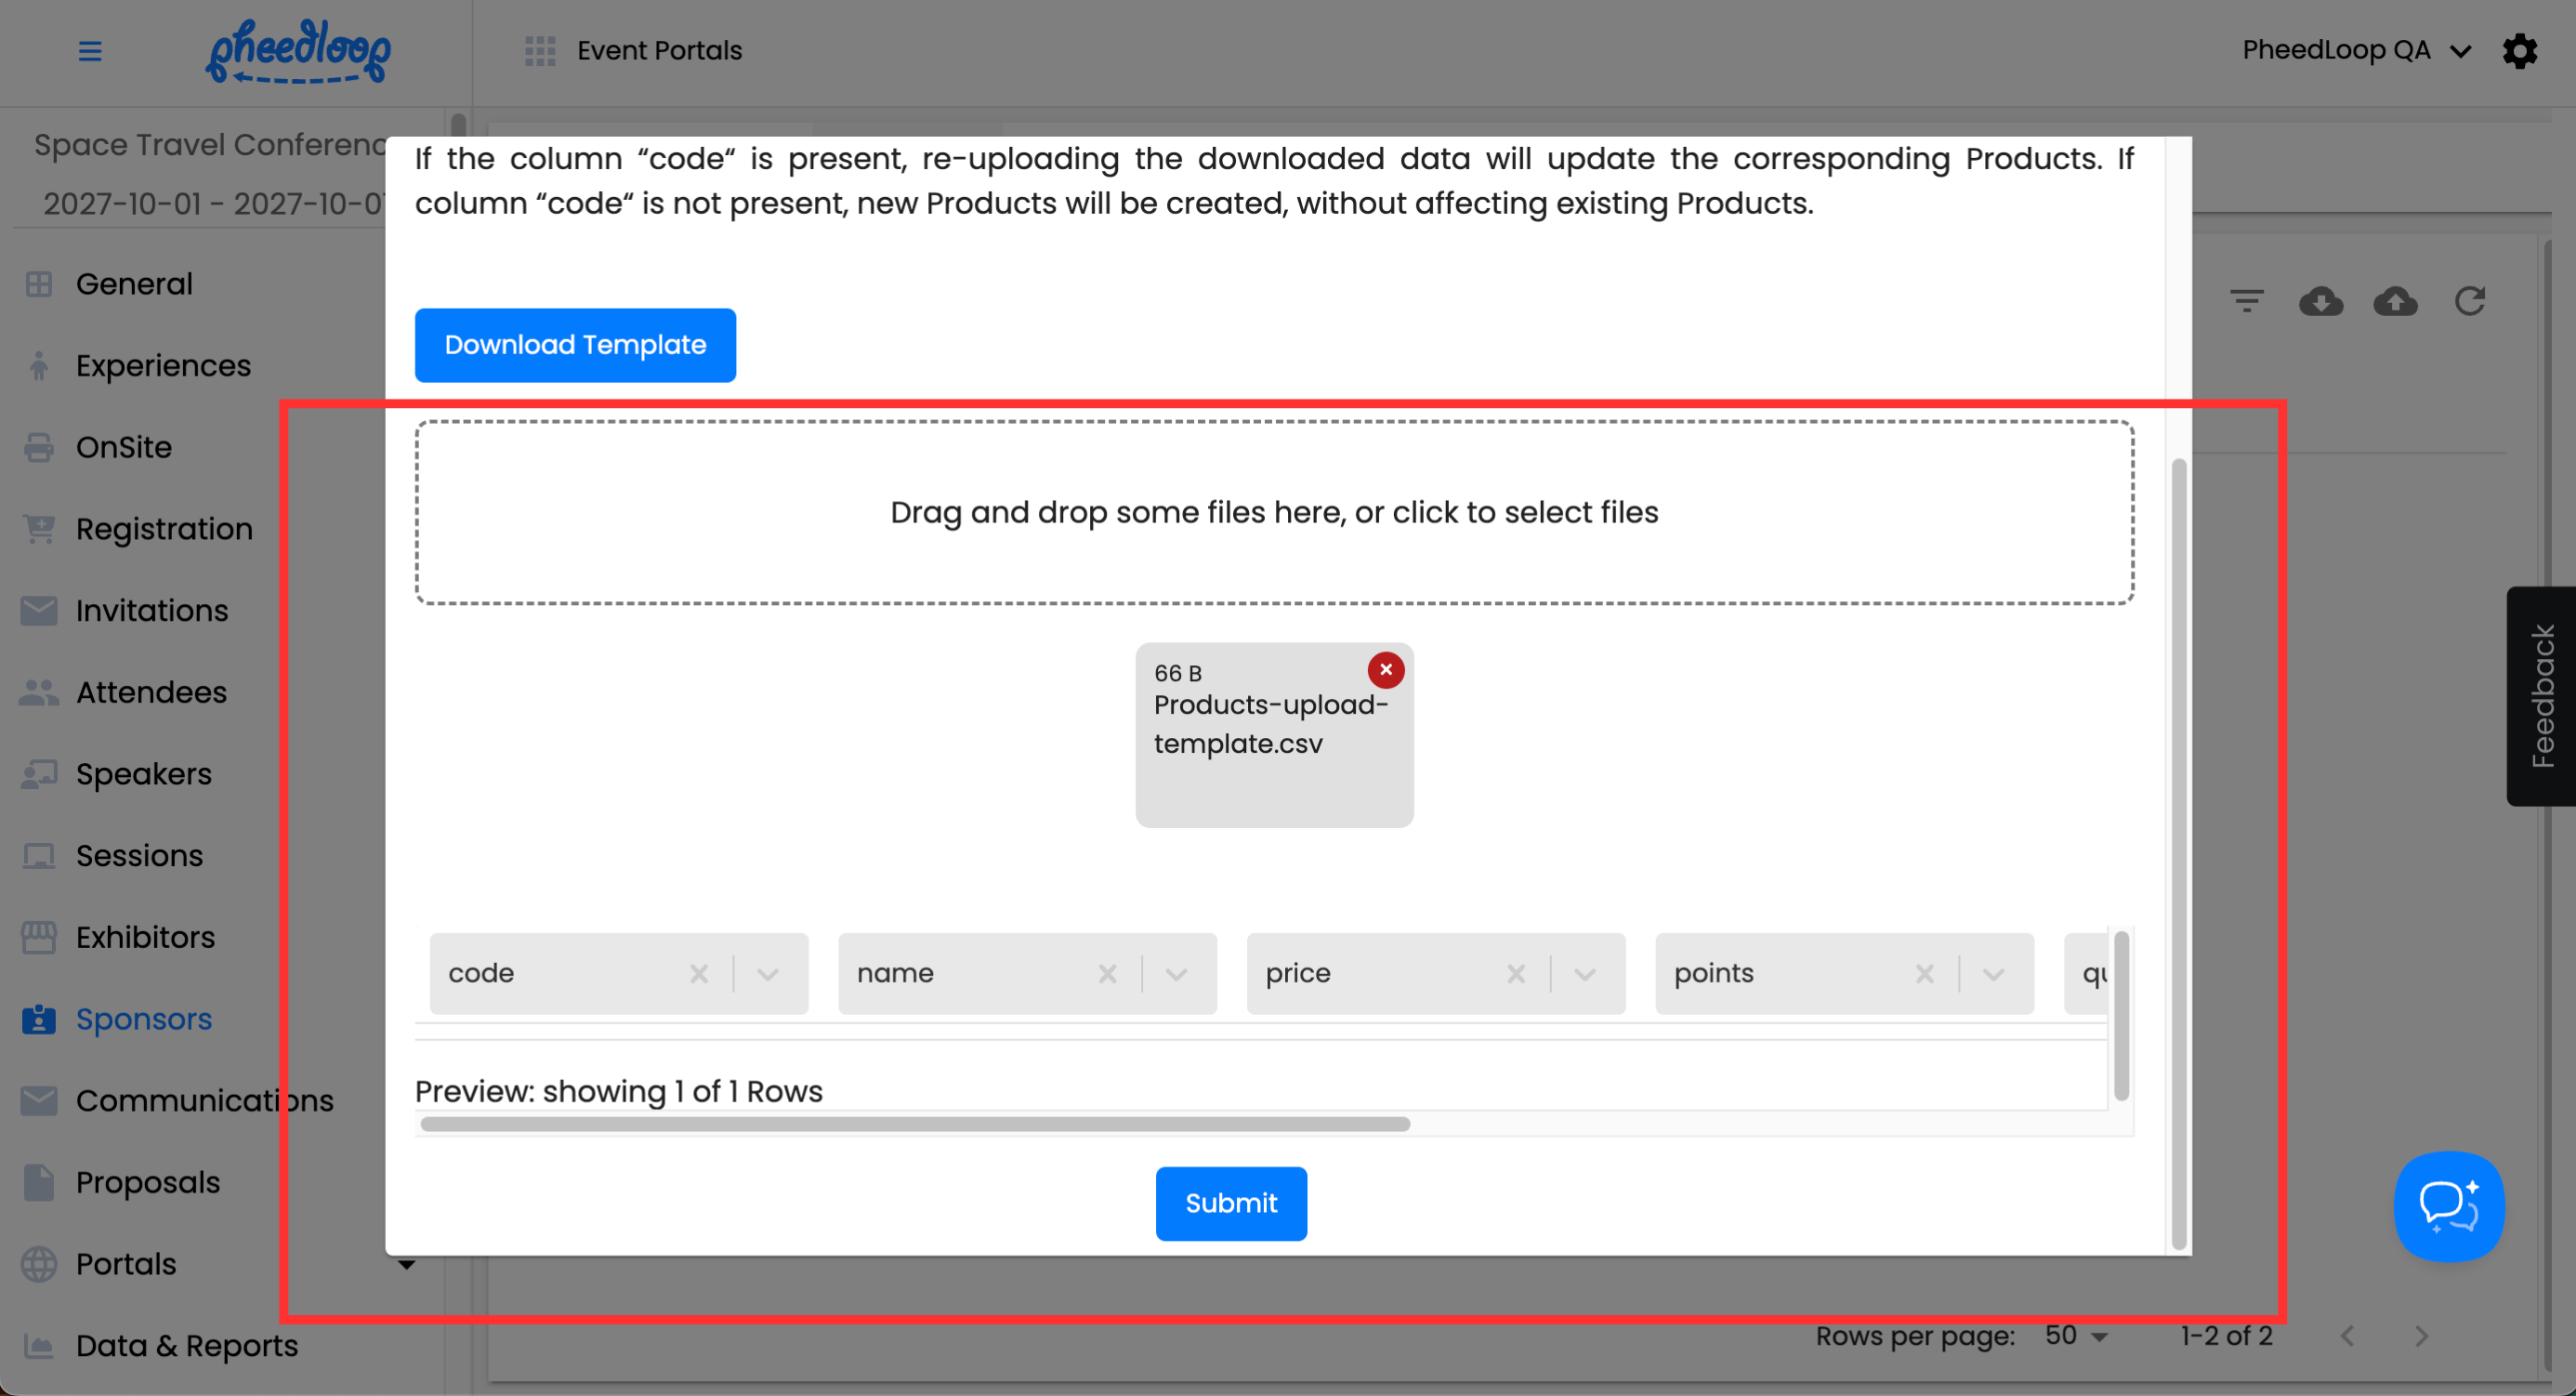2576x1396 pixels.
Task: Click the Download Template button
Action: [575, 345]
